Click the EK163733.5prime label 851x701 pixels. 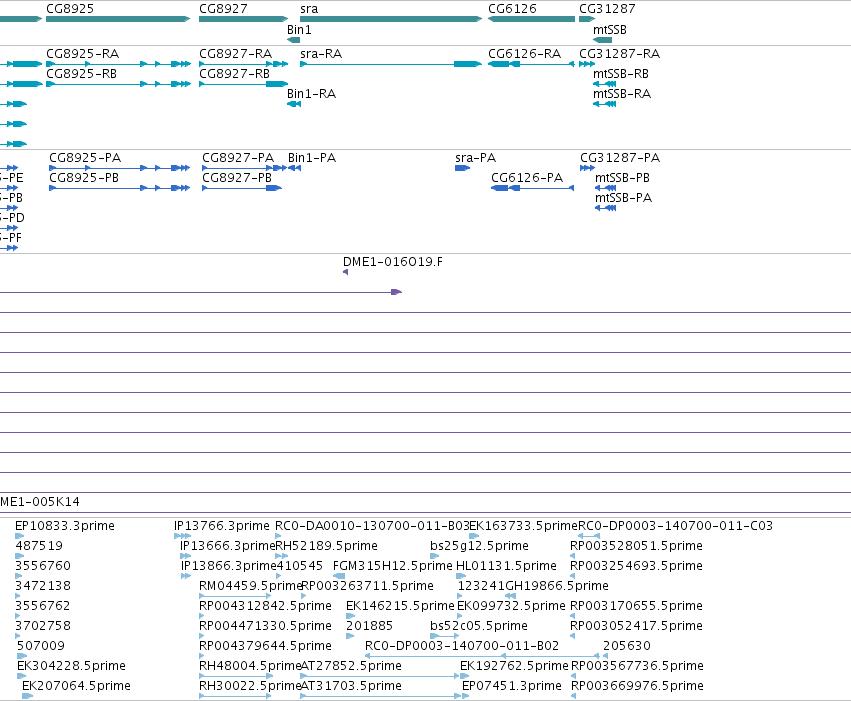coord(524,526)
